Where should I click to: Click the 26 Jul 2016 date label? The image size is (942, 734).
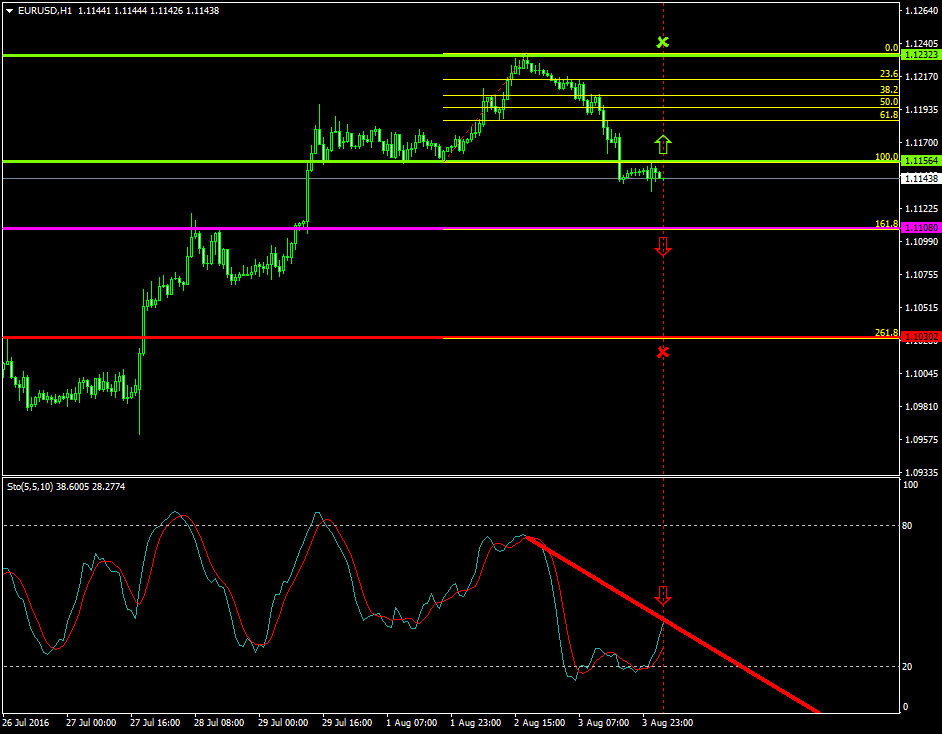(27, 722)
